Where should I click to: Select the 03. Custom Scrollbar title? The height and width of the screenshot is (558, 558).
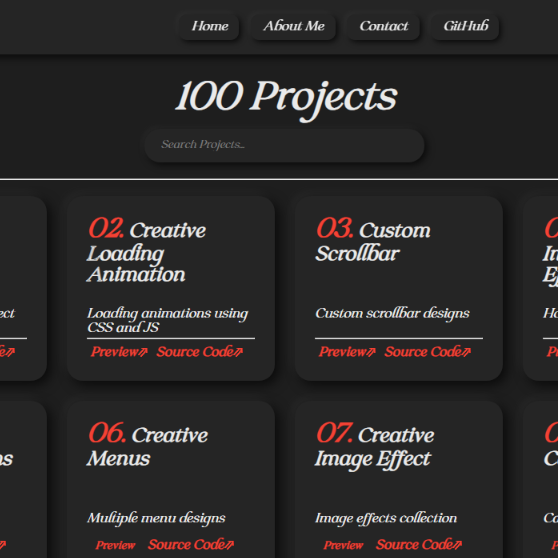(x=373, y=240)
